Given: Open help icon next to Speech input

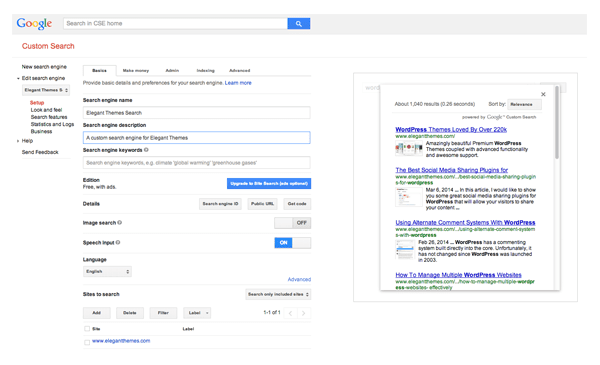Looking at the screenshot, I should [x=118, y=243].
